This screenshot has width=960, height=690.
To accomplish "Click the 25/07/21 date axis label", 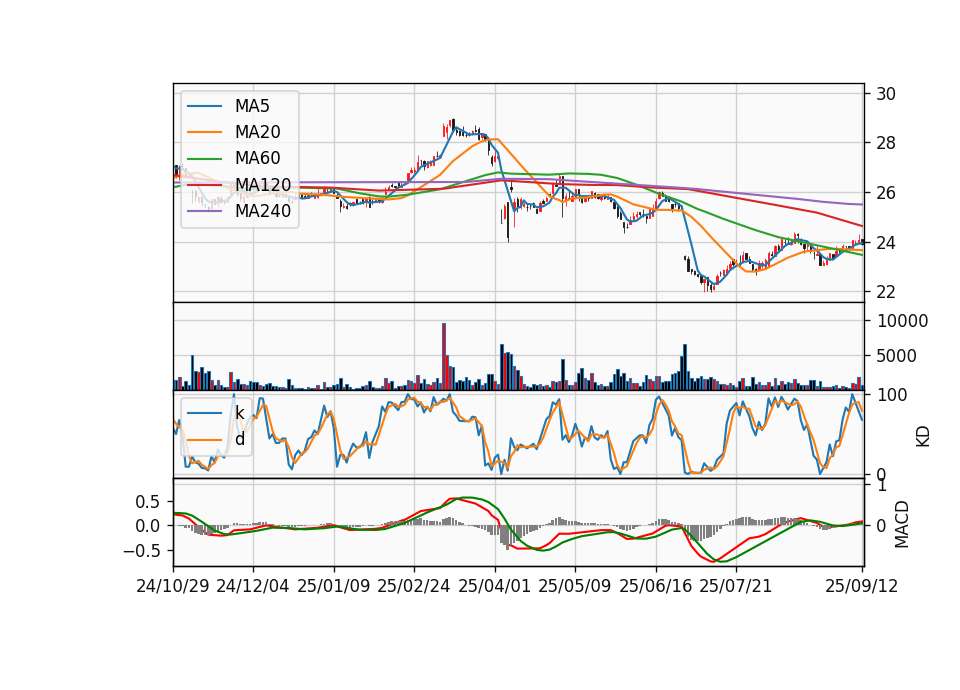I will coord(735,586).
